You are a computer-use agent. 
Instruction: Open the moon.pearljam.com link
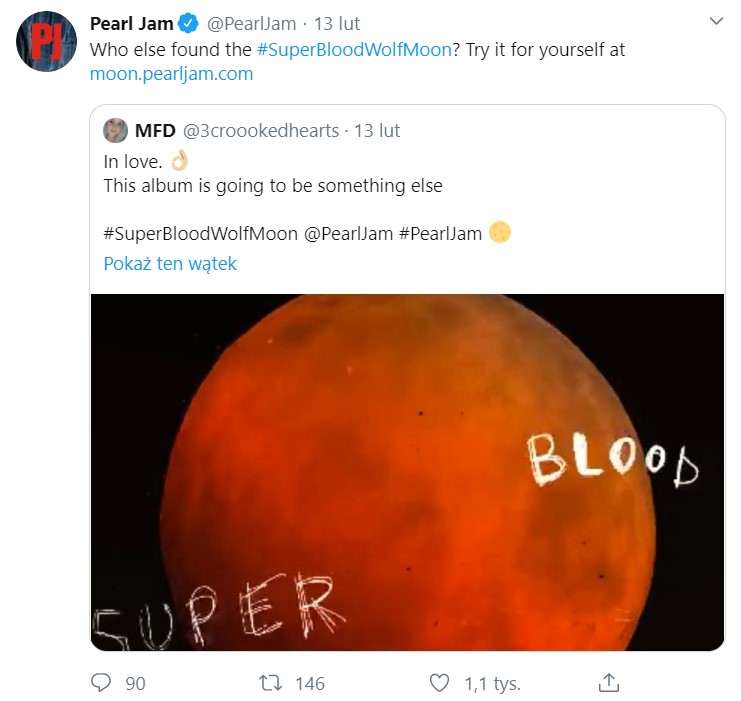coord(171,74)
